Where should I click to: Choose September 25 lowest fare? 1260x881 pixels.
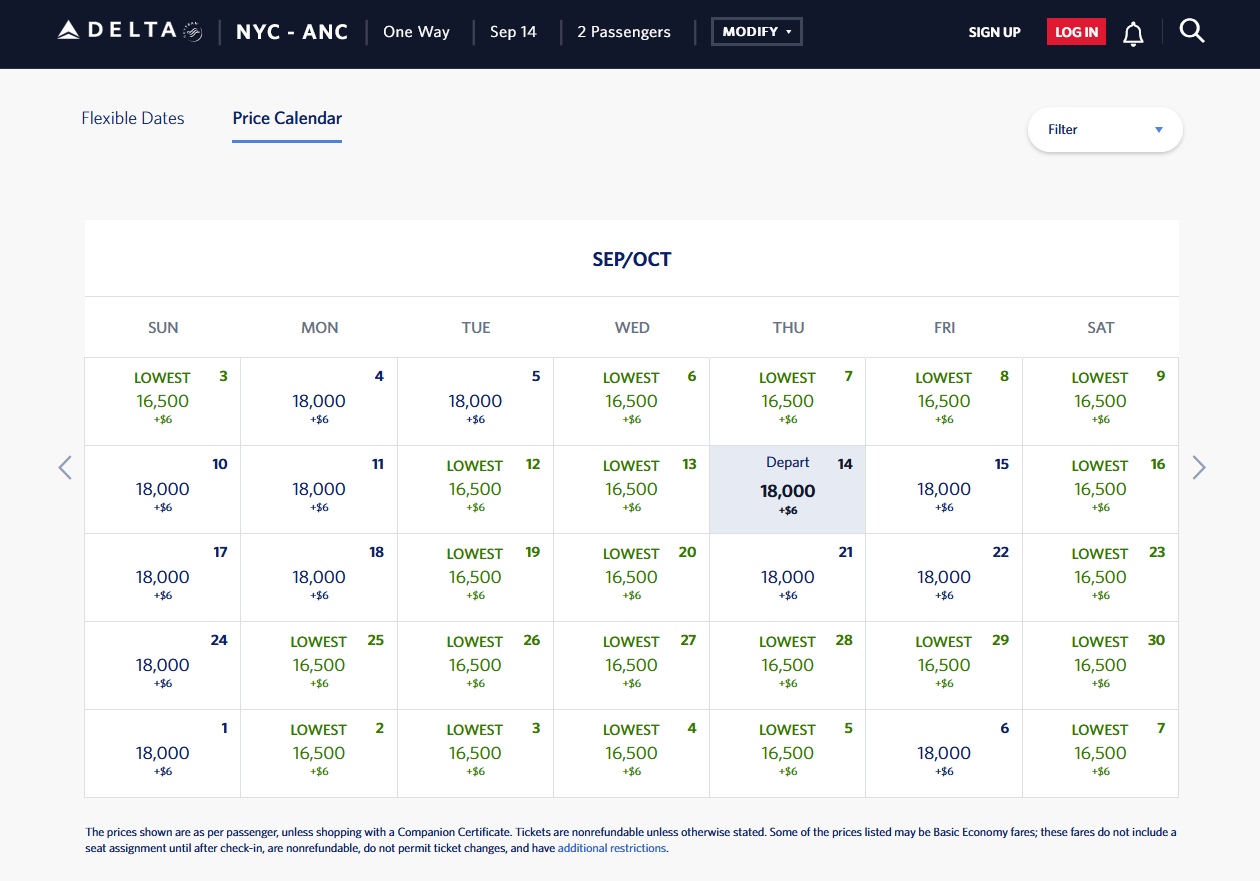coord(319,666)
